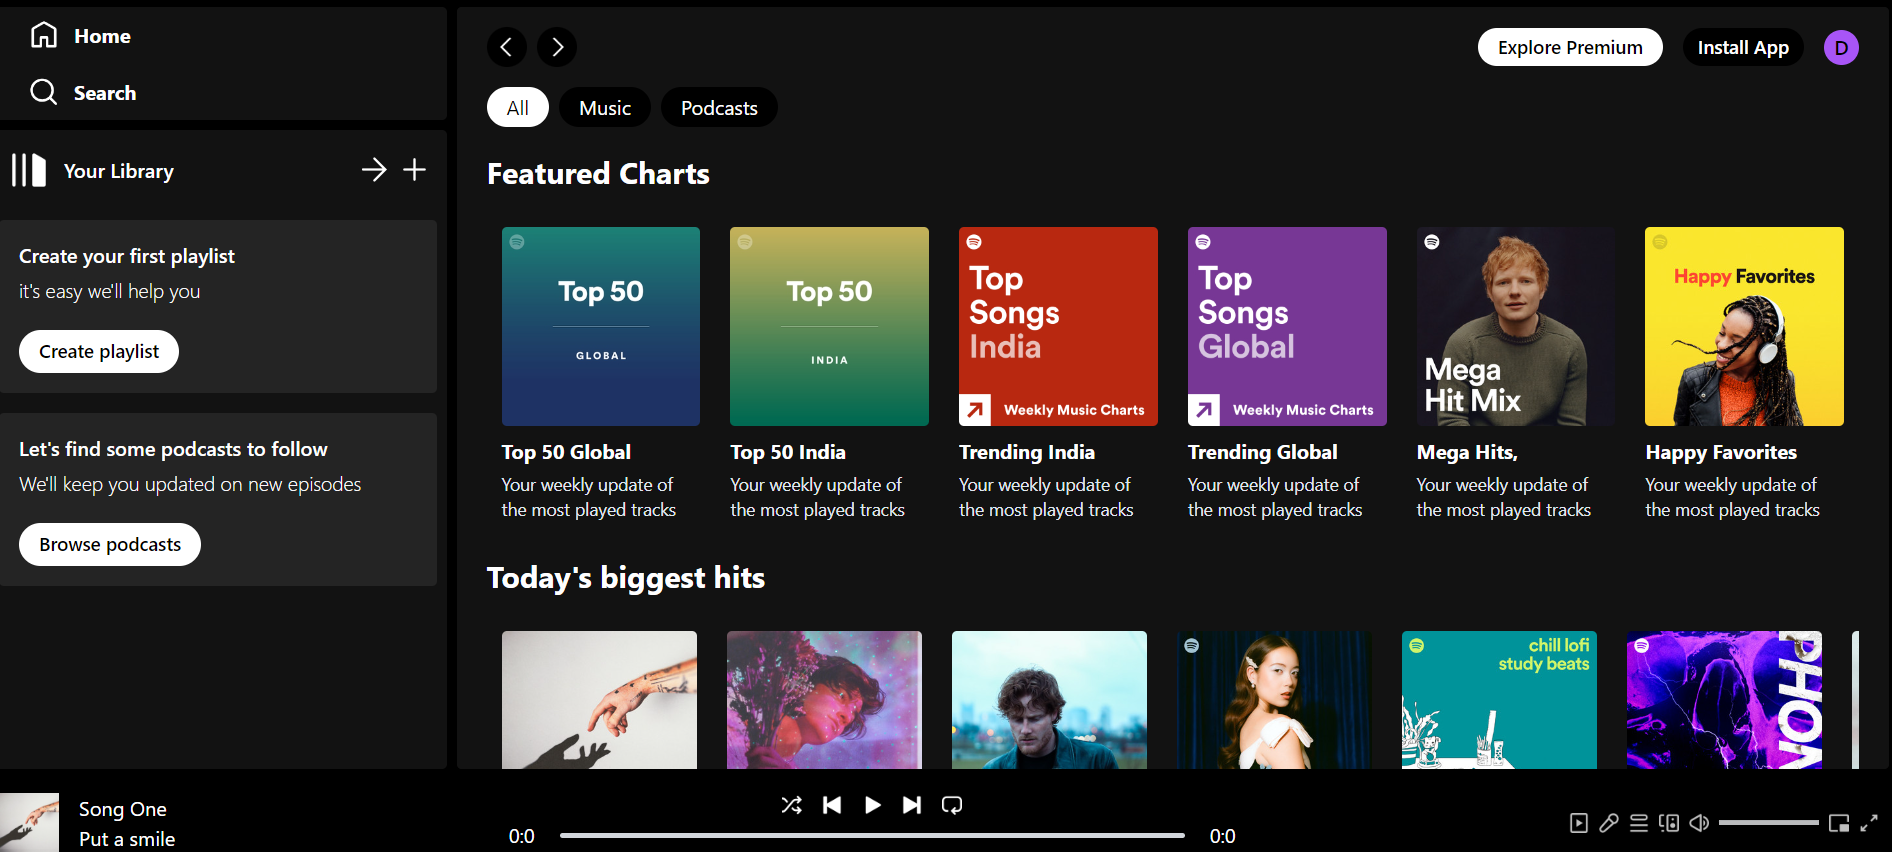Open connect to a device icon
Image resolution: width=1892 pixels, height=852 pixels.
coord(1668,823)
